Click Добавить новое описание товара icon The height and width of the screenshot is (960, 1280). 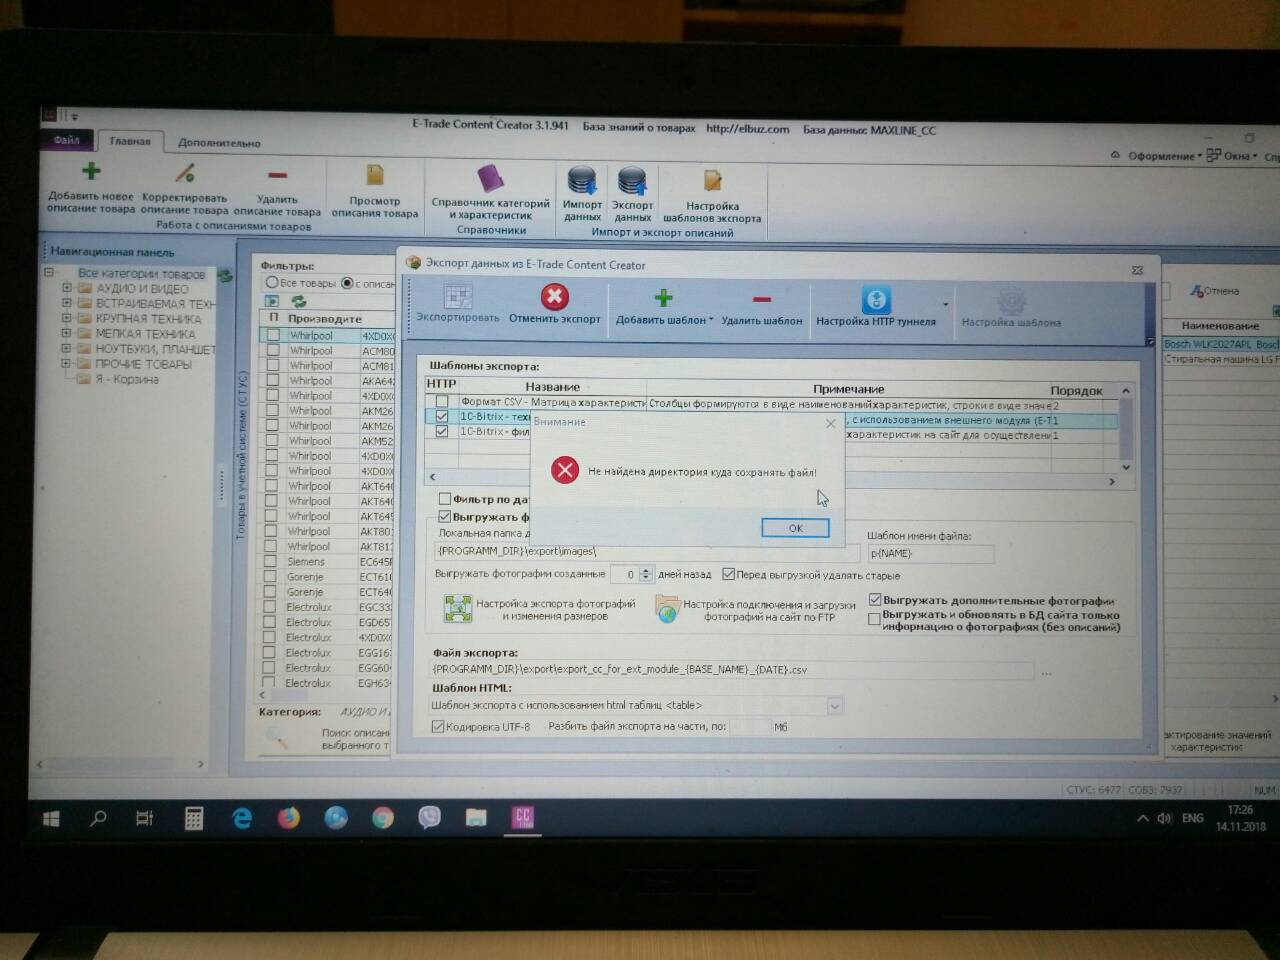(x=91, y=172)
